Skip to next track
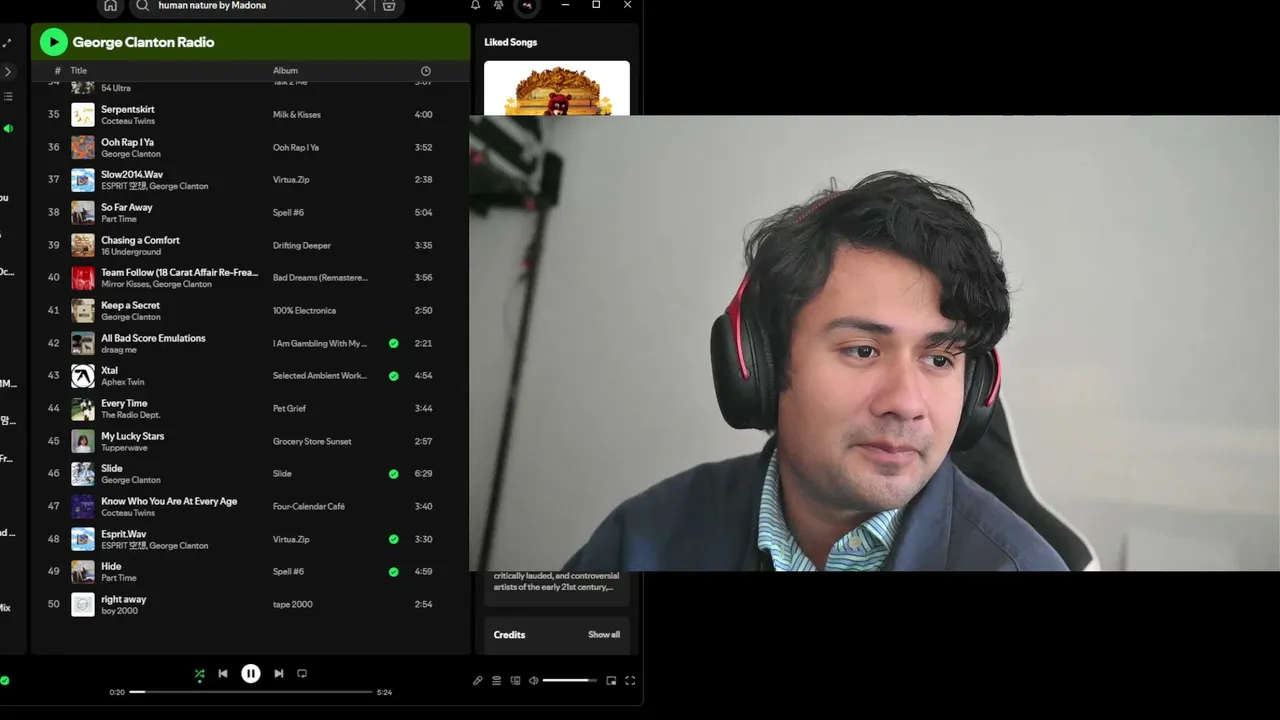This screenshot has width=1280, height=720. (279, 674)
